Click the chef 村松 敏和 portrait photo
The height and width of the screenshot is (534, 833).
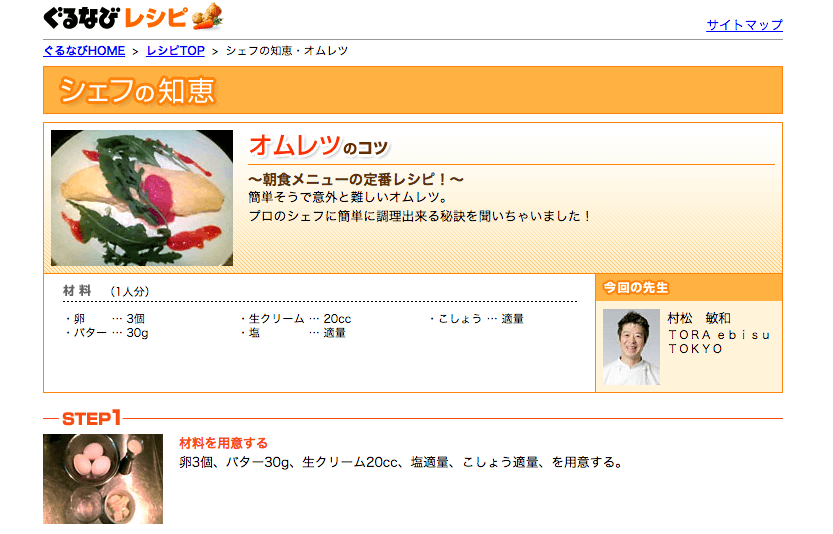click(x=631, y=346)
